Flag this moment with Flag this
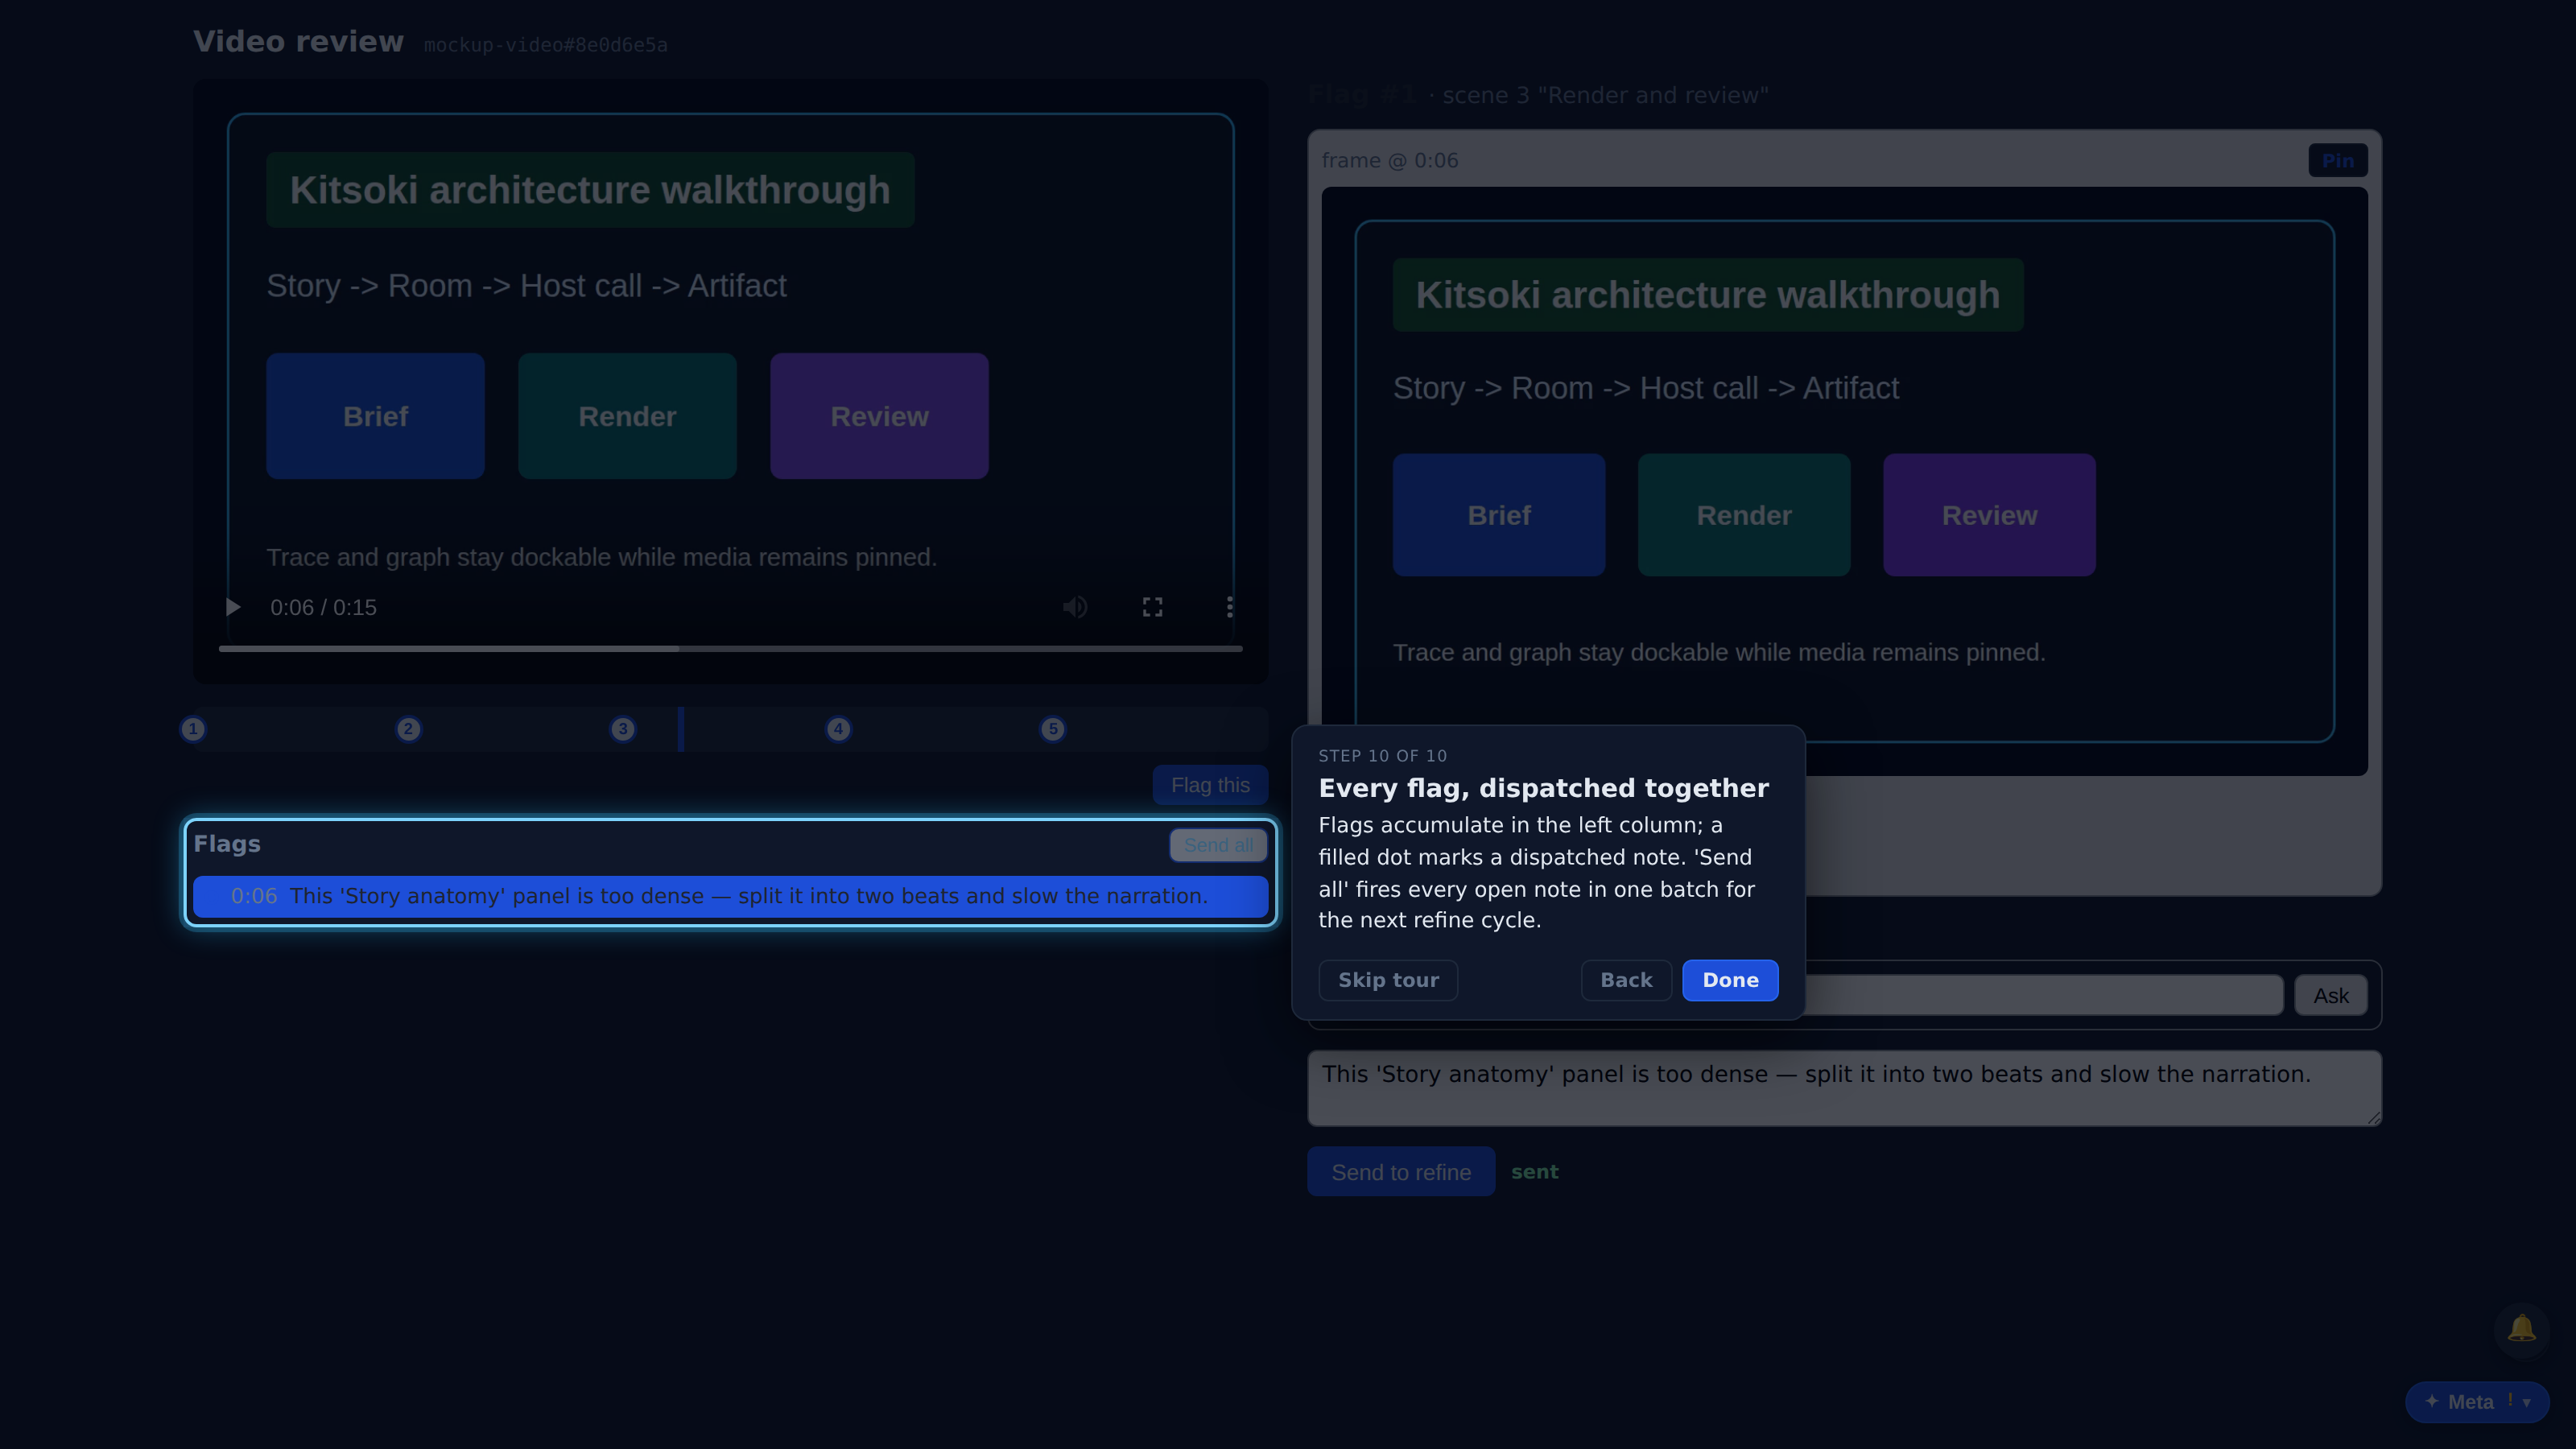This screenshot has width=2576, height=1449. (x=1210, y=785)
